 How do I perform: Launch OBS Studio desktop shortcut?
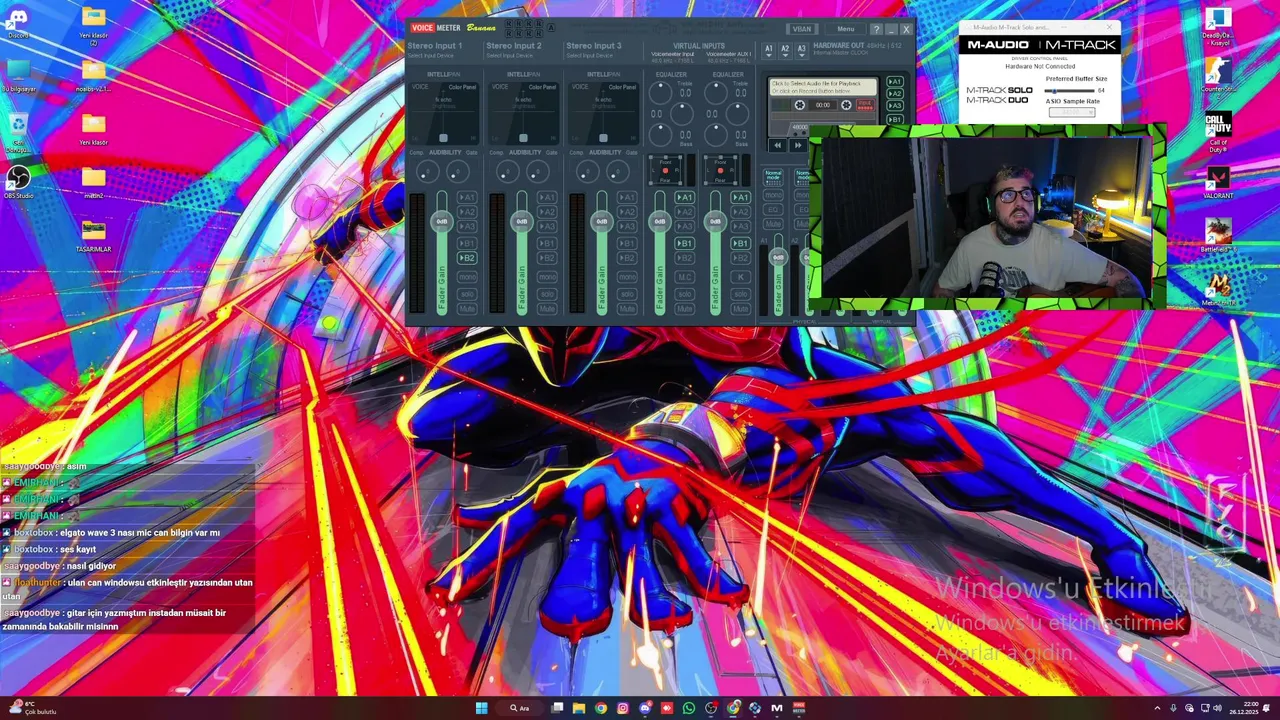tap(18, 182)
